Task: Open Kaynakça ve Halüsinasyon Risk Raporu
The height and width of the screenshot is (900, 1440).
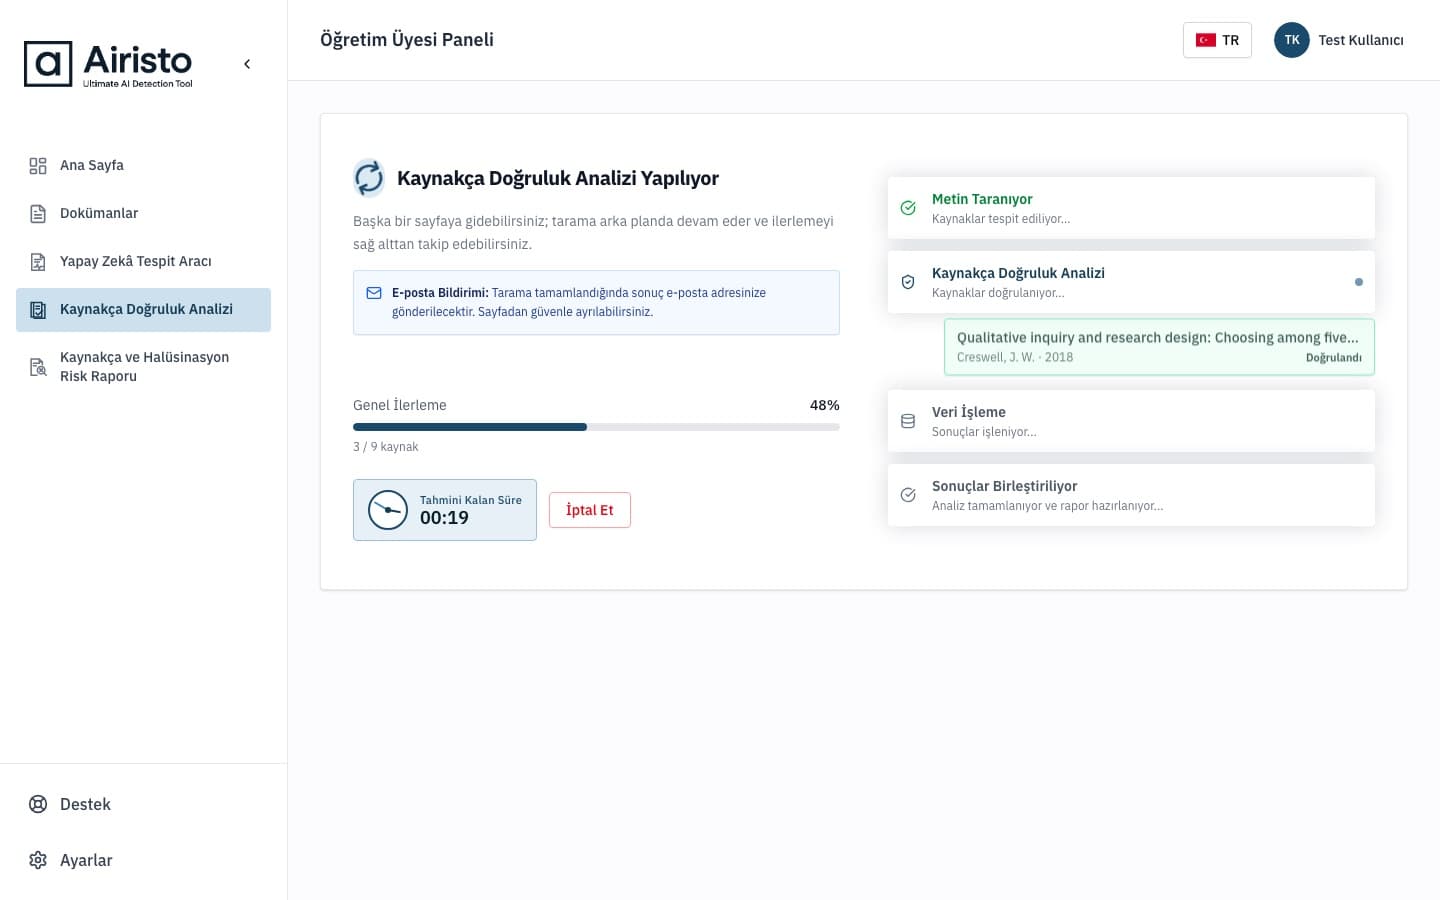Action: click(143, 367)
